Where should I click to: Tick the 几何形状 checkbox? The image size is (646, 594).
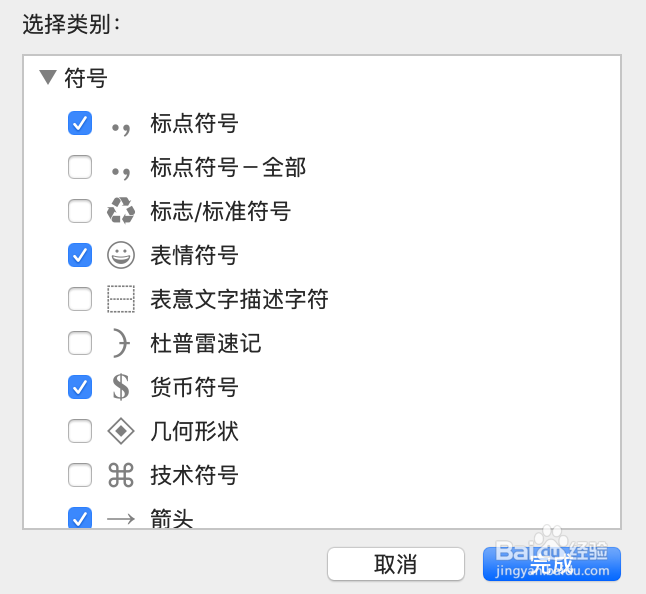[80, 431]
